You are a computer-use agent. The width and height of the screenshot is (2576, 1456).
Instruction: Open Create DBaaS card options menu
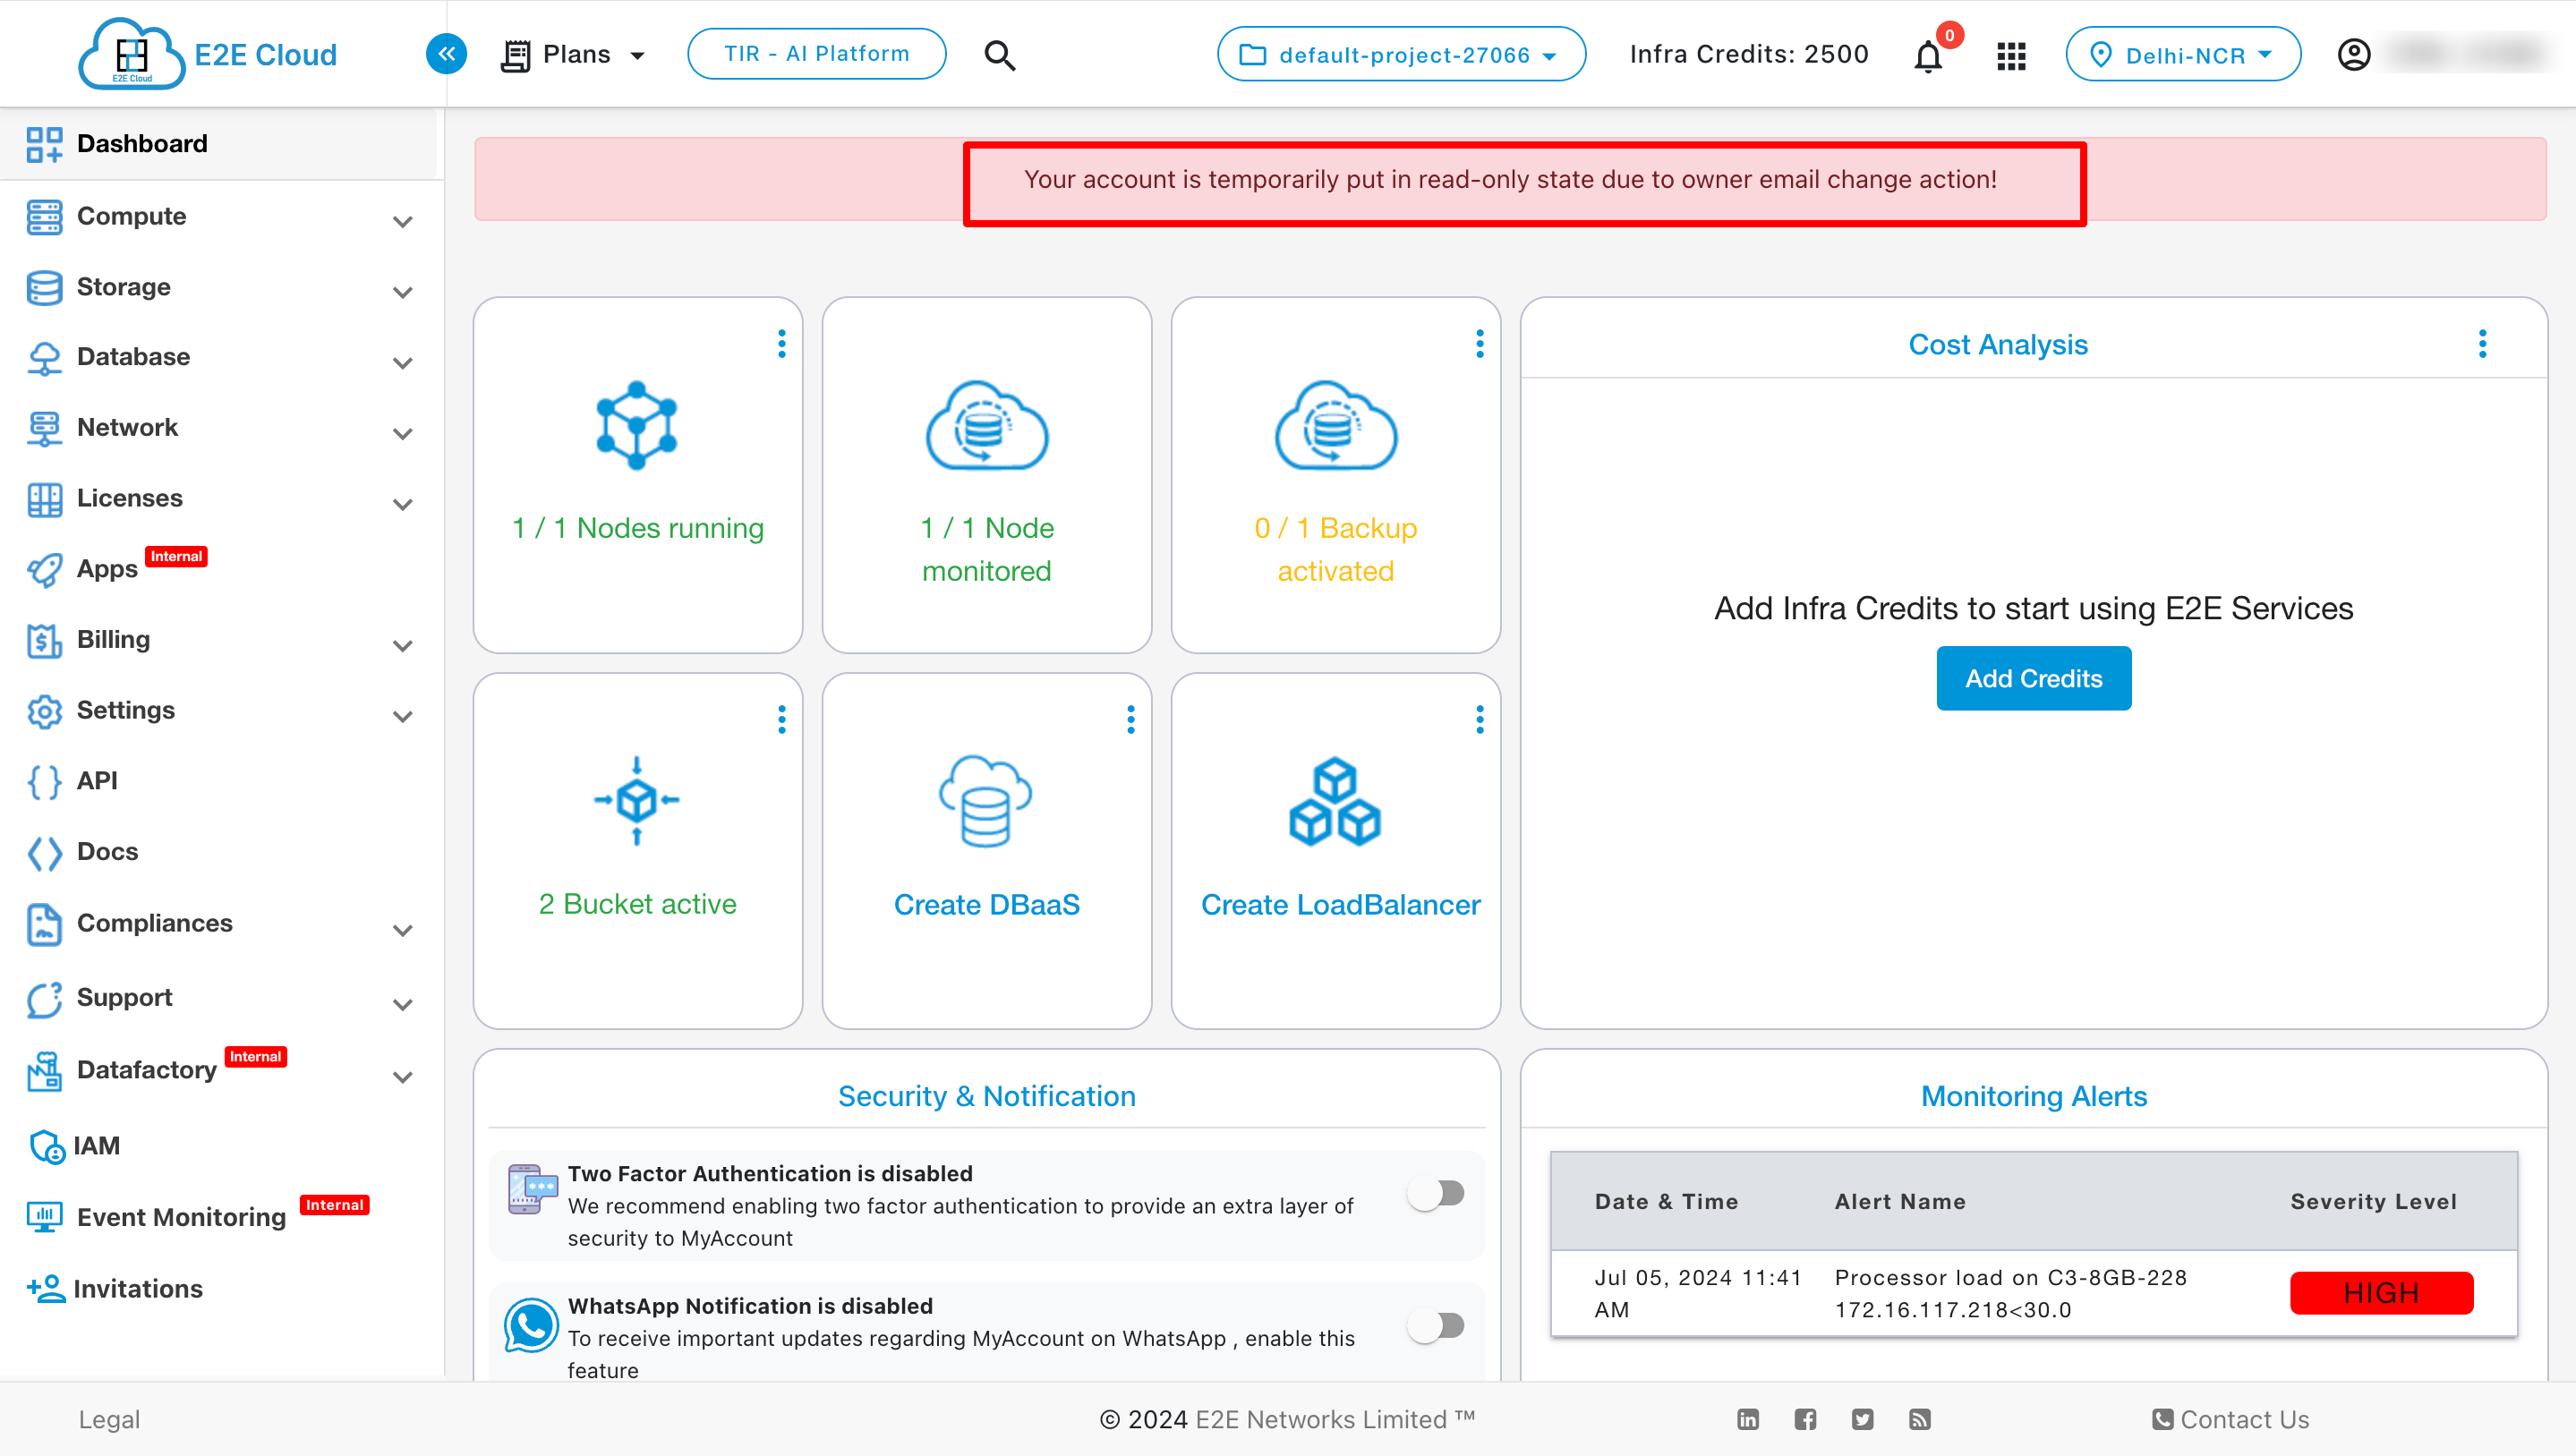1131,719
